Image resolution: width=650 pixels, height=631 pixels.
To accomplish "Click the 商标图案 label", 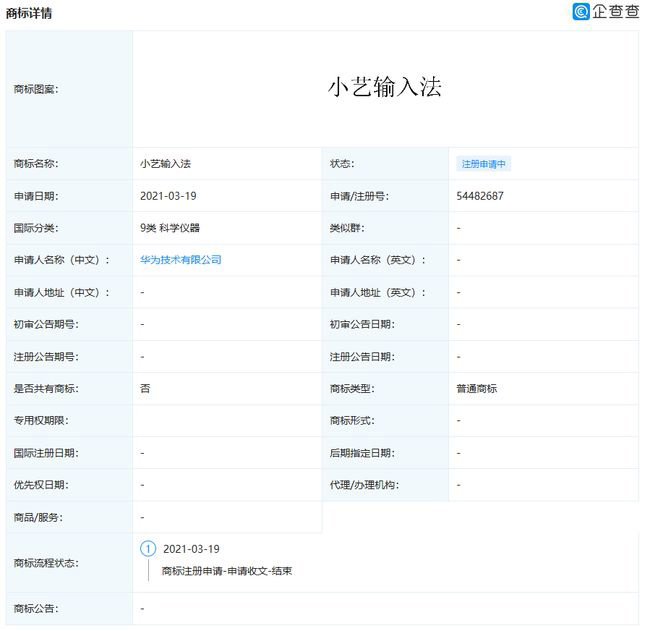I will 36,89.
